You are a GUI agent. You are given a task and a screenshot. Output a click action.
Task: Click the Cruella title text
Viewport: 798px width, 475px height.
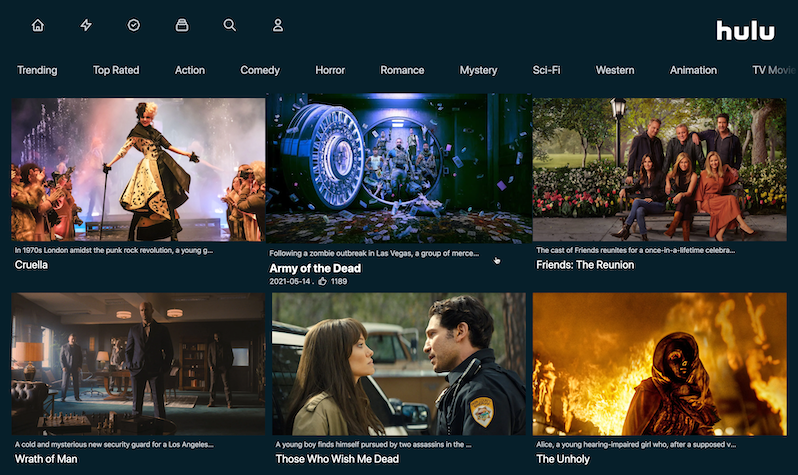click(32, 265)
